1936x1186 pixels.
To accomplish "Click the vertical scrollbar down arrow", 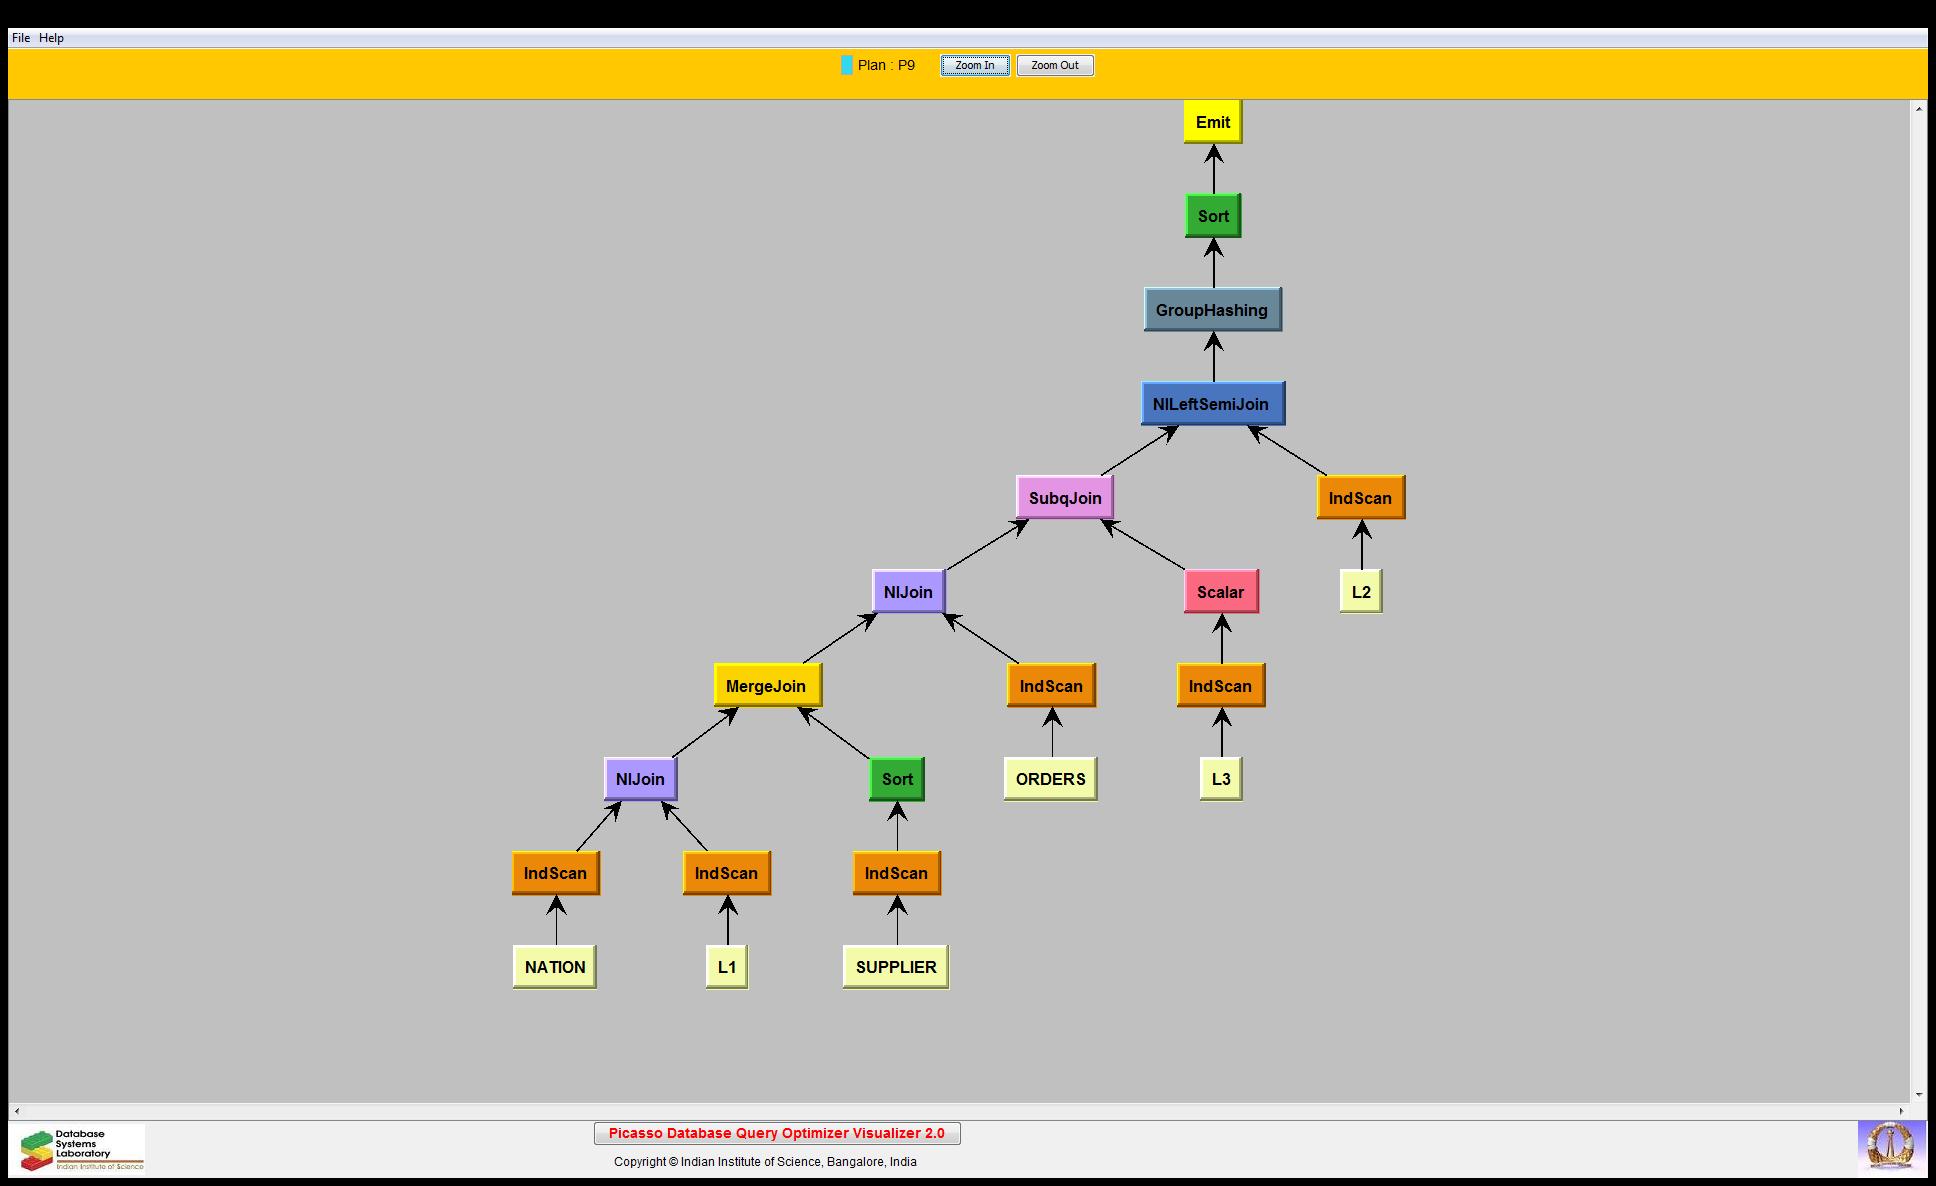I will click(x=1918, y=1095).
